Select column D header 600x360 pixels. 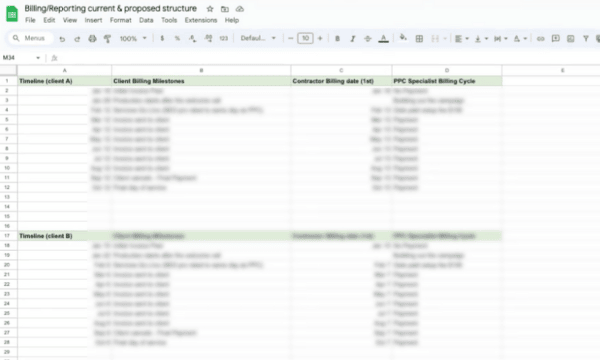coord(447,70)
